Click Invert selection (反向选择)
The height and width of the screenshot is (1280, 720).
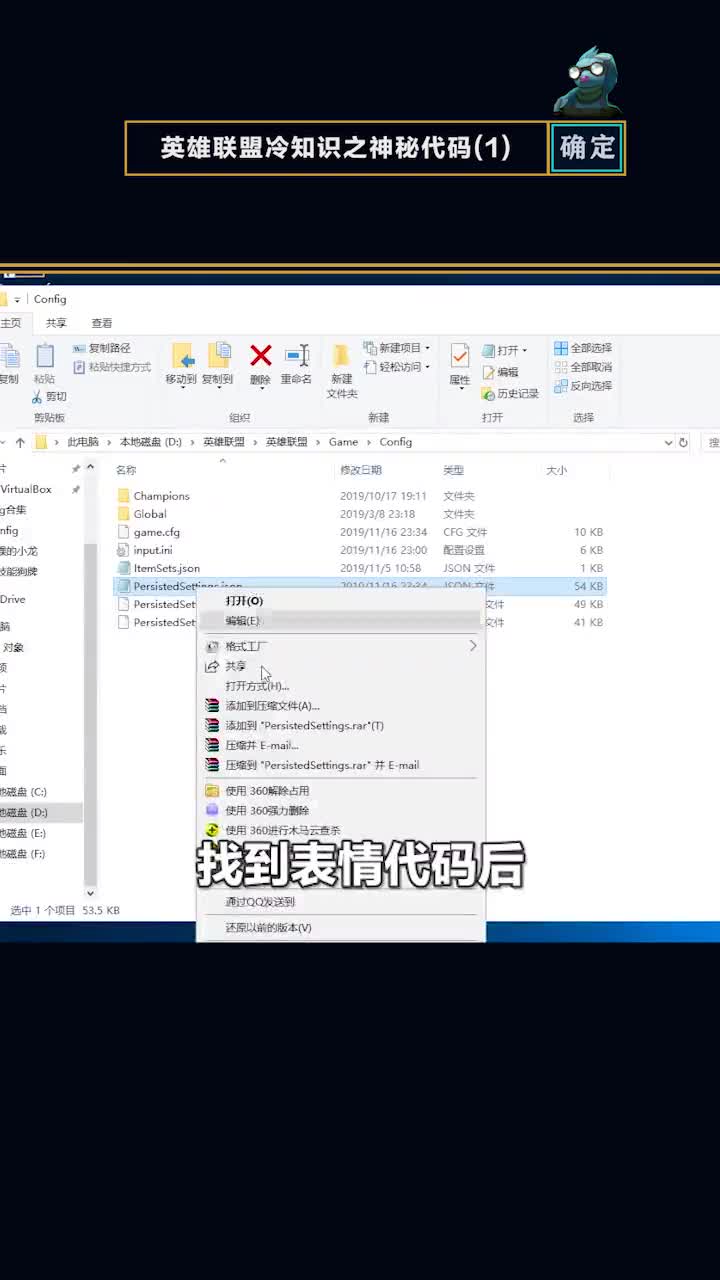583,386
